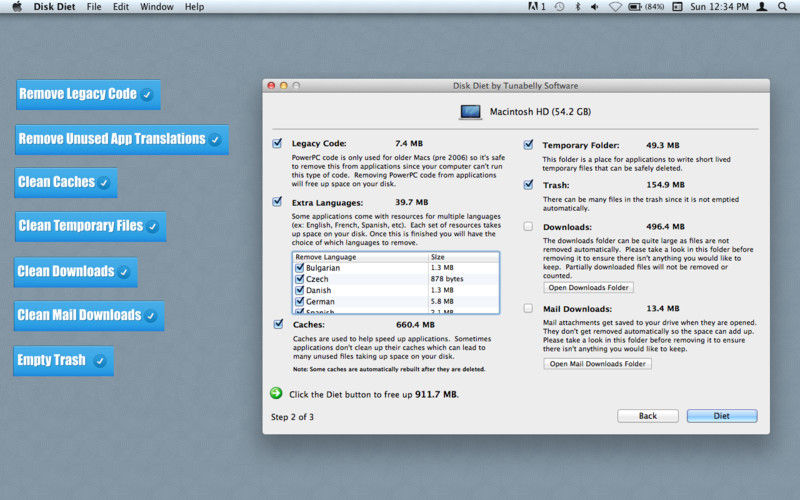Click the Remove Language column header
Viewport: 800px width, 500px height.
tap(360, 257)
